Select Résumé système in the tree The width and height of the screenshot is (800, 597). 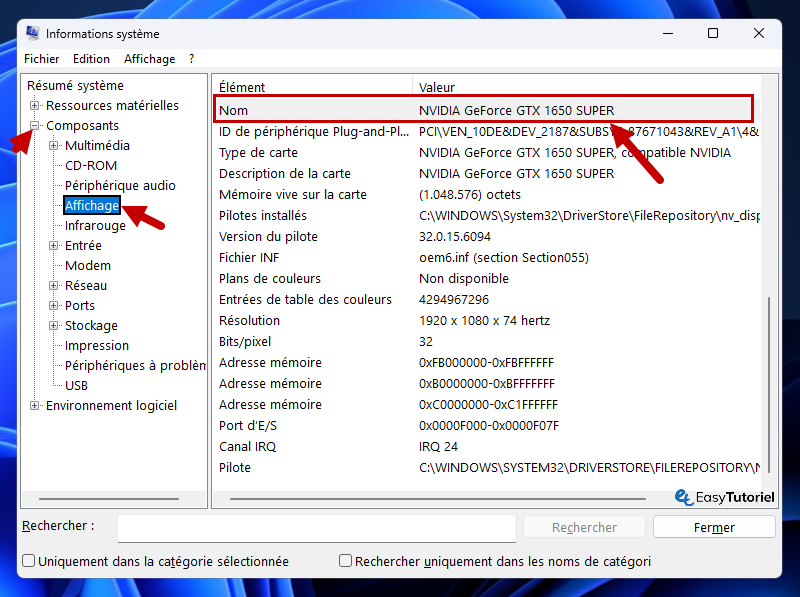point(75,85)
